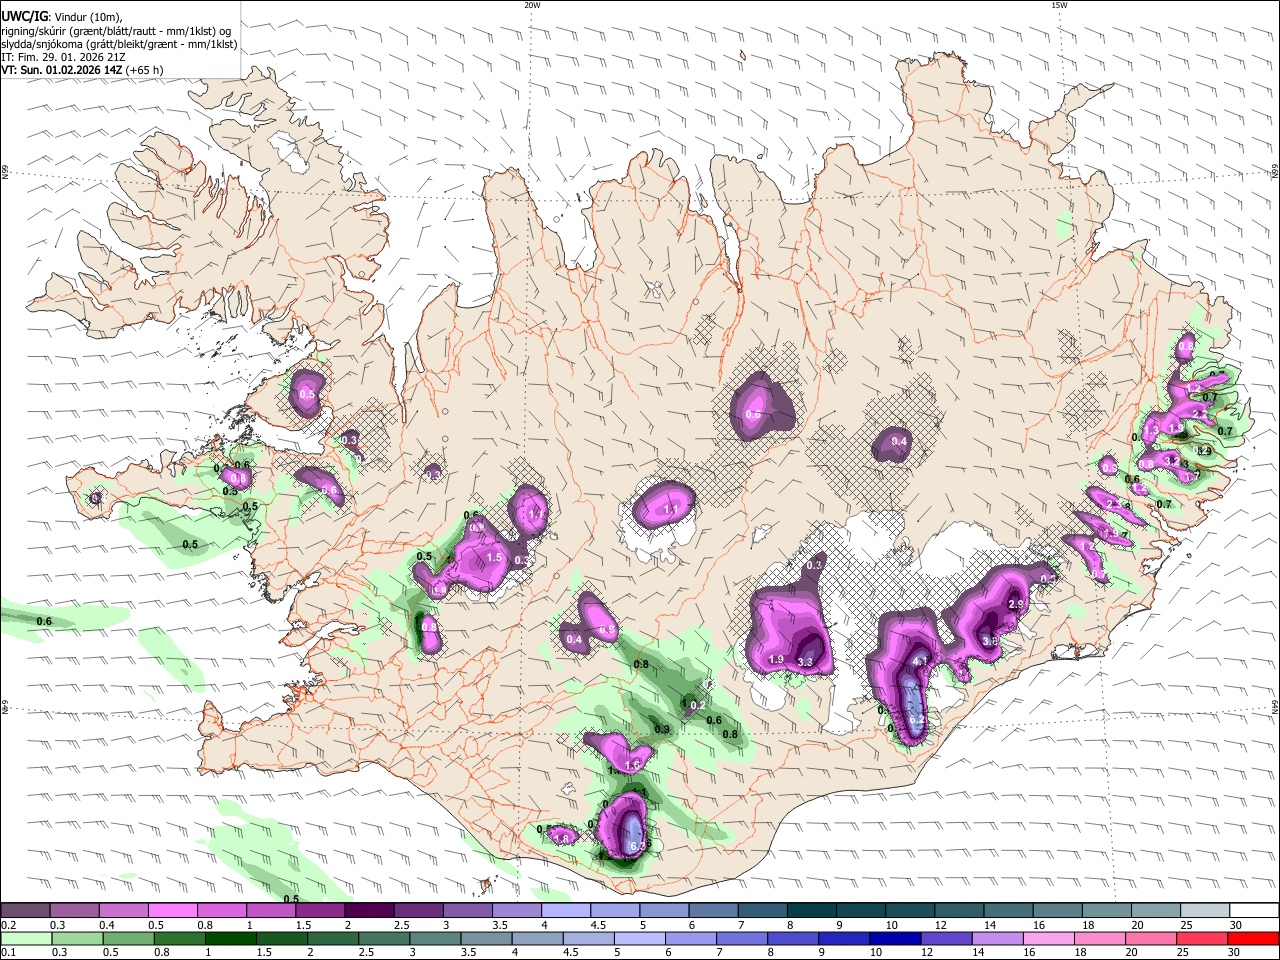
Task: Click the 1.6 precipitation value on the map
Action: coord(631,765)
